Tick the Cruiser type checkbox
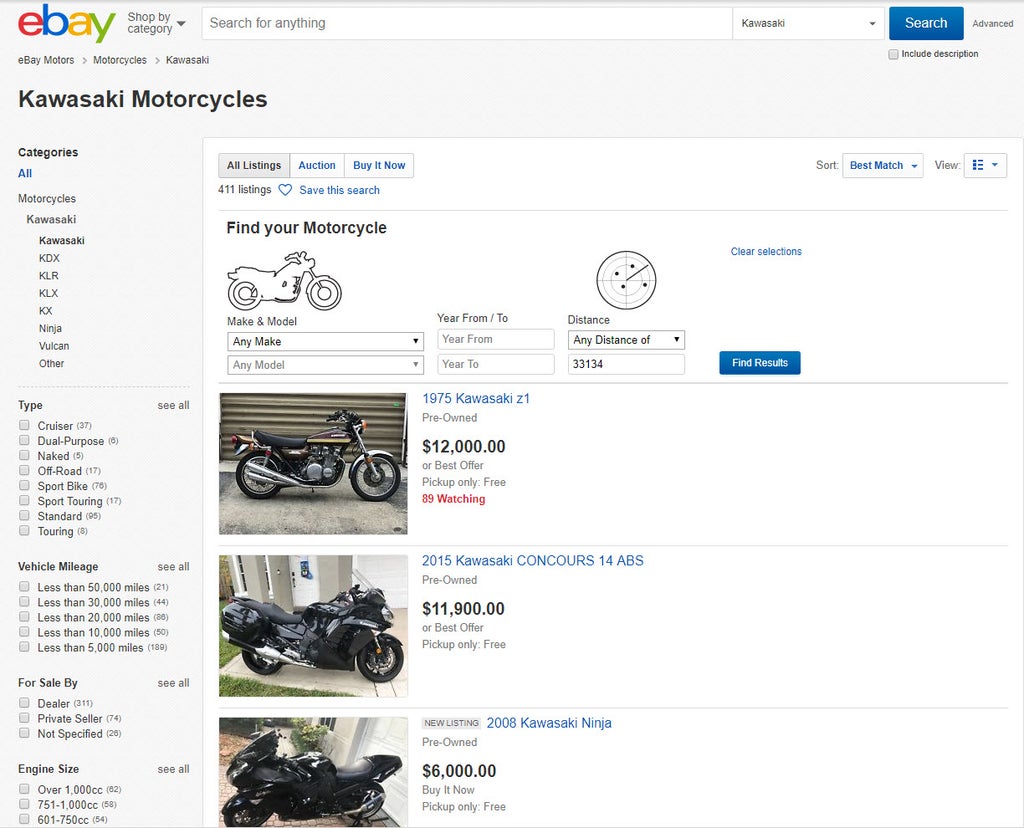This screenshot has width=1024, height=828. tap(24, 425)
